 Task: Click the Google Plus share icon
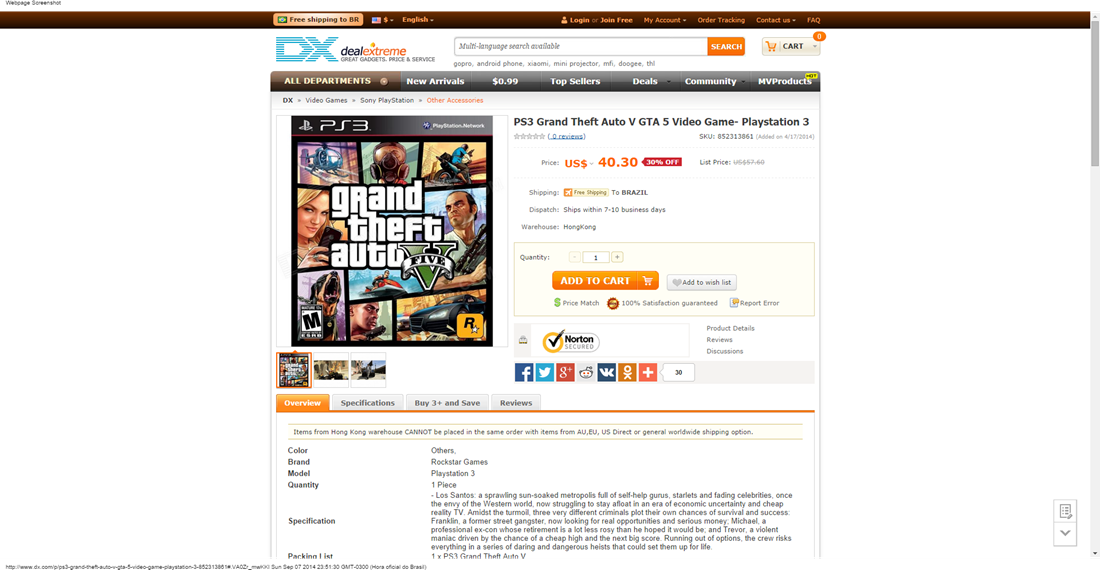tap(565, 372)
